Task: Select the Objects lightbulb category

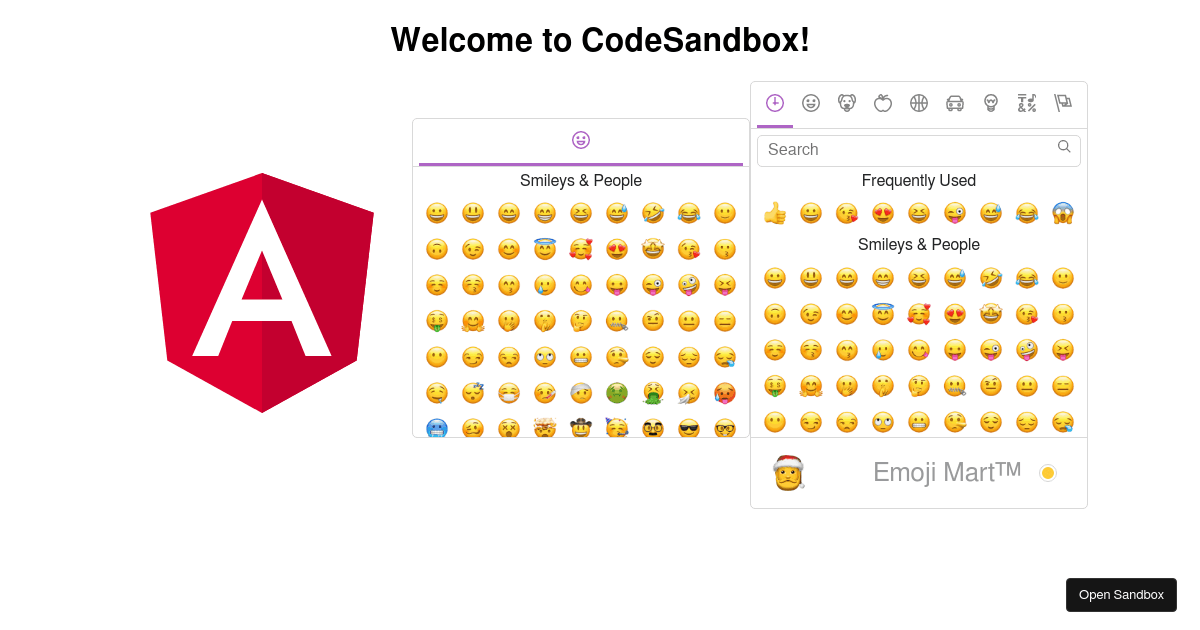Action: [991, 103]
